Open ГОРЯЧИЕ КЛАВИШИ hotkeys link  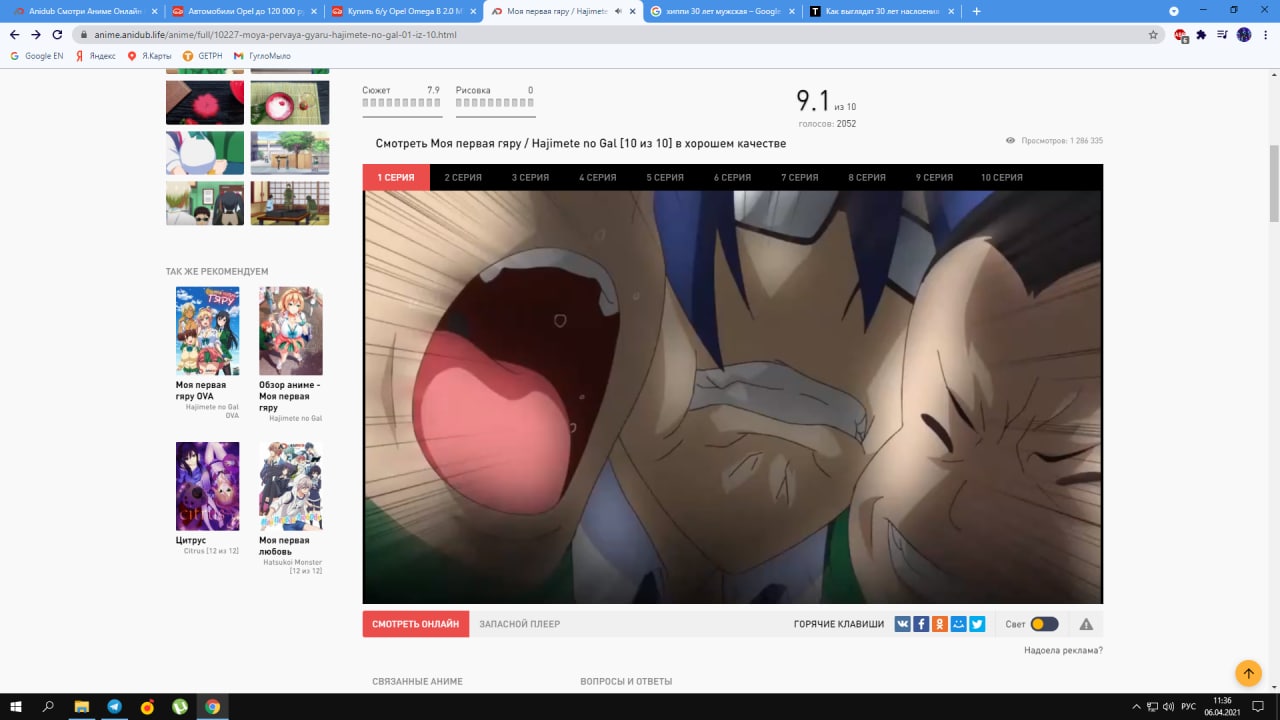pyautogui.click(x=839, y=624)
